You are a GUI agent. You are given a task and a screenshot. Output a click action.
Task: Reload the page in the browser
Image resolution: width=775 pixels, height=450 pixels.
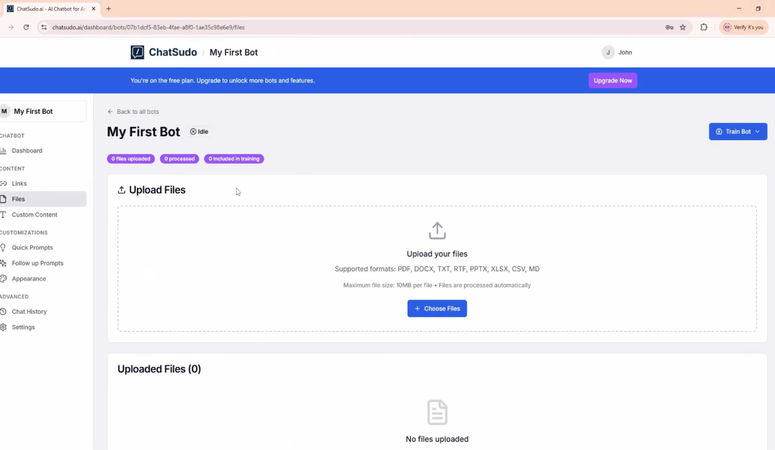(x=26, y=27)
